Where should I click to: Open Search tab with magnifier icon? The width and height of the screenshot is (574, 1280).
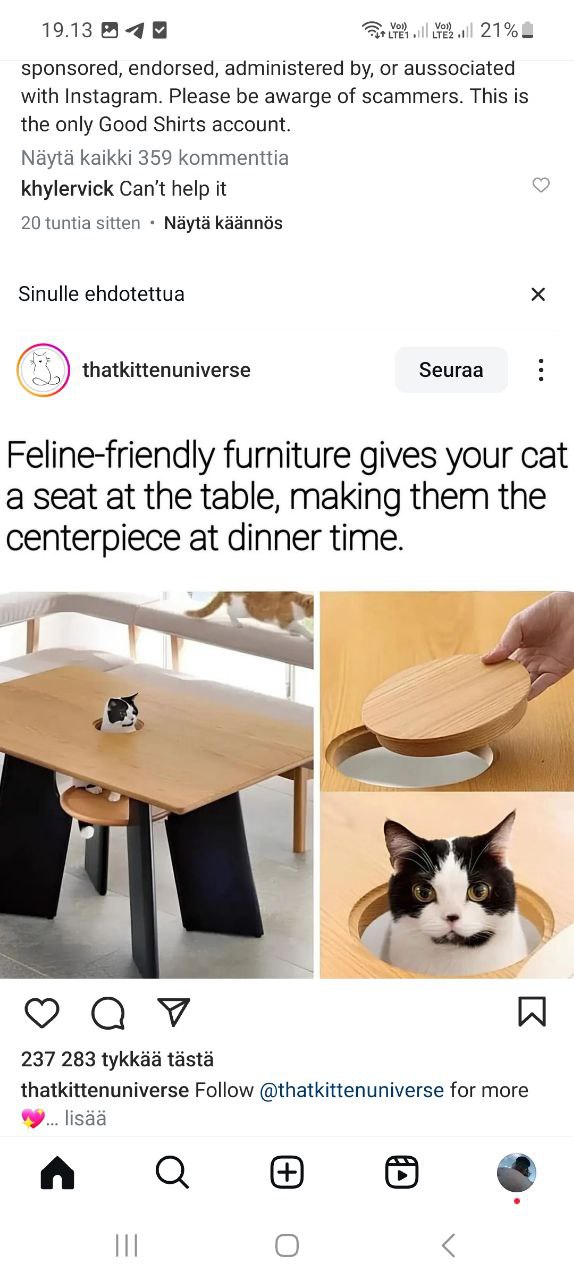172,1172
